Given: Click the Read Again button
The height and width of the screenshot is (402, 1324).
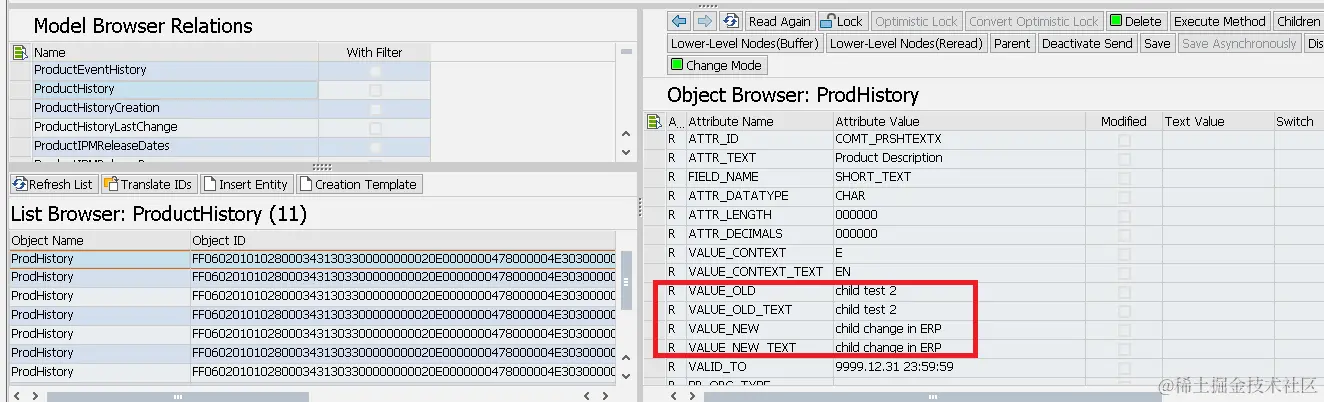Looking at the screenshot, I should pos(780,21).
